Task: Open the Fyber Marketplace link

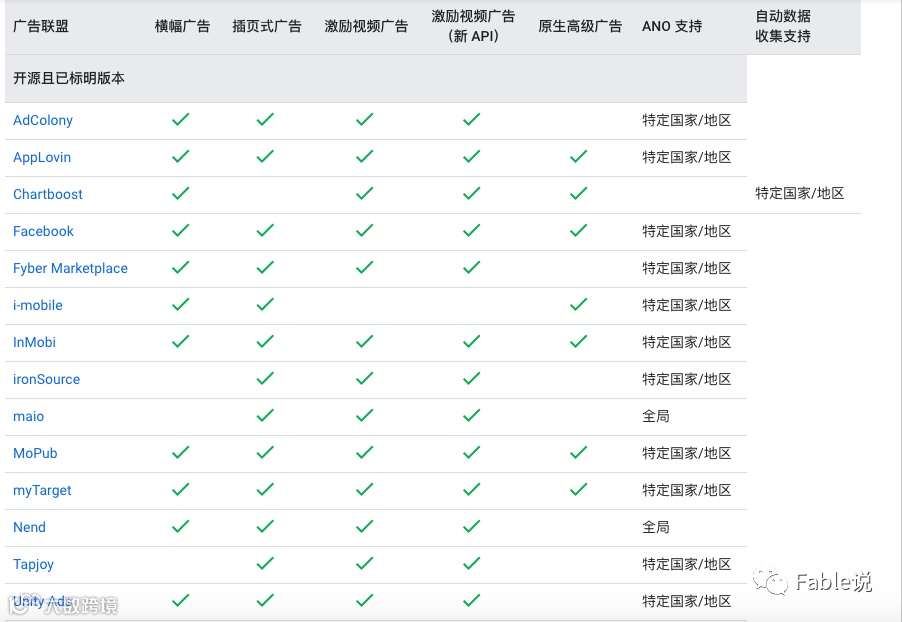Action: point(70,268)
